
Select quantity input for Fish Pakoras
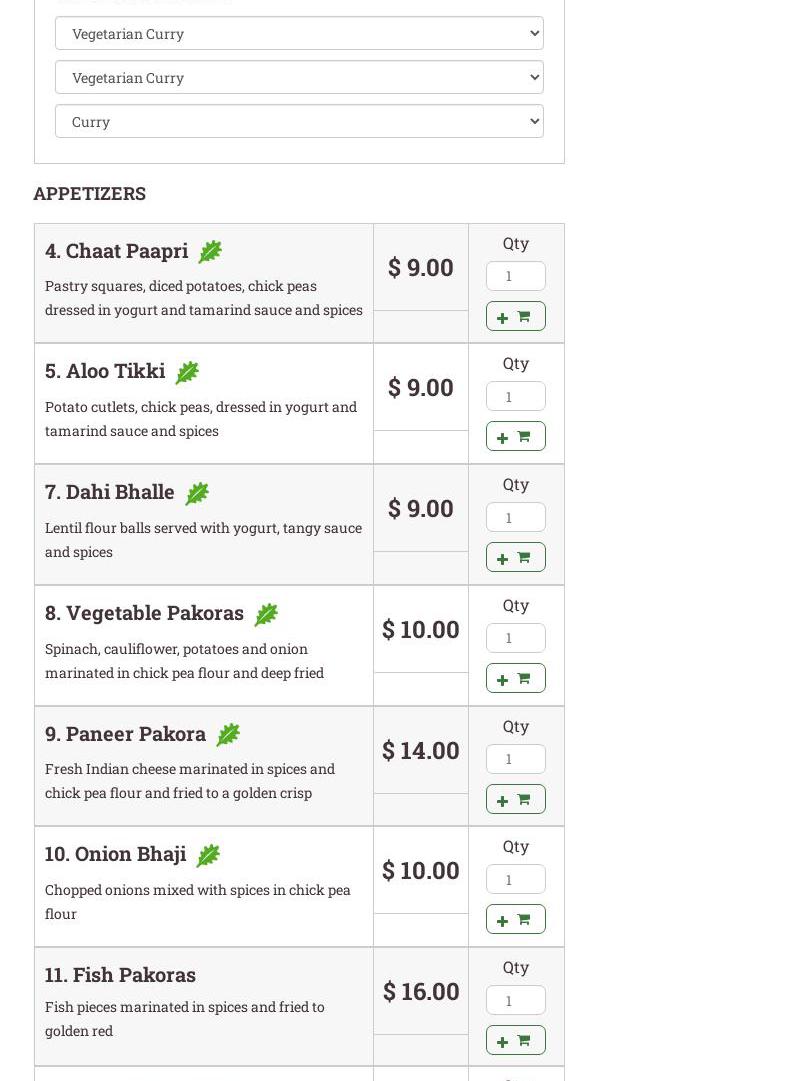(x=515, y=1000)
